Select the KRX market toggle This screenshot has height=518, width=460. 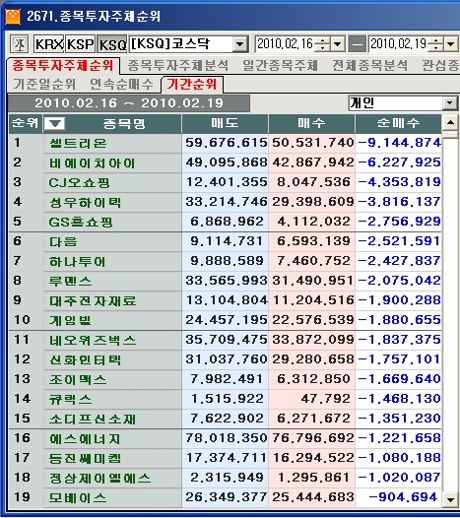pyautogui.click(x=49, y=44)
